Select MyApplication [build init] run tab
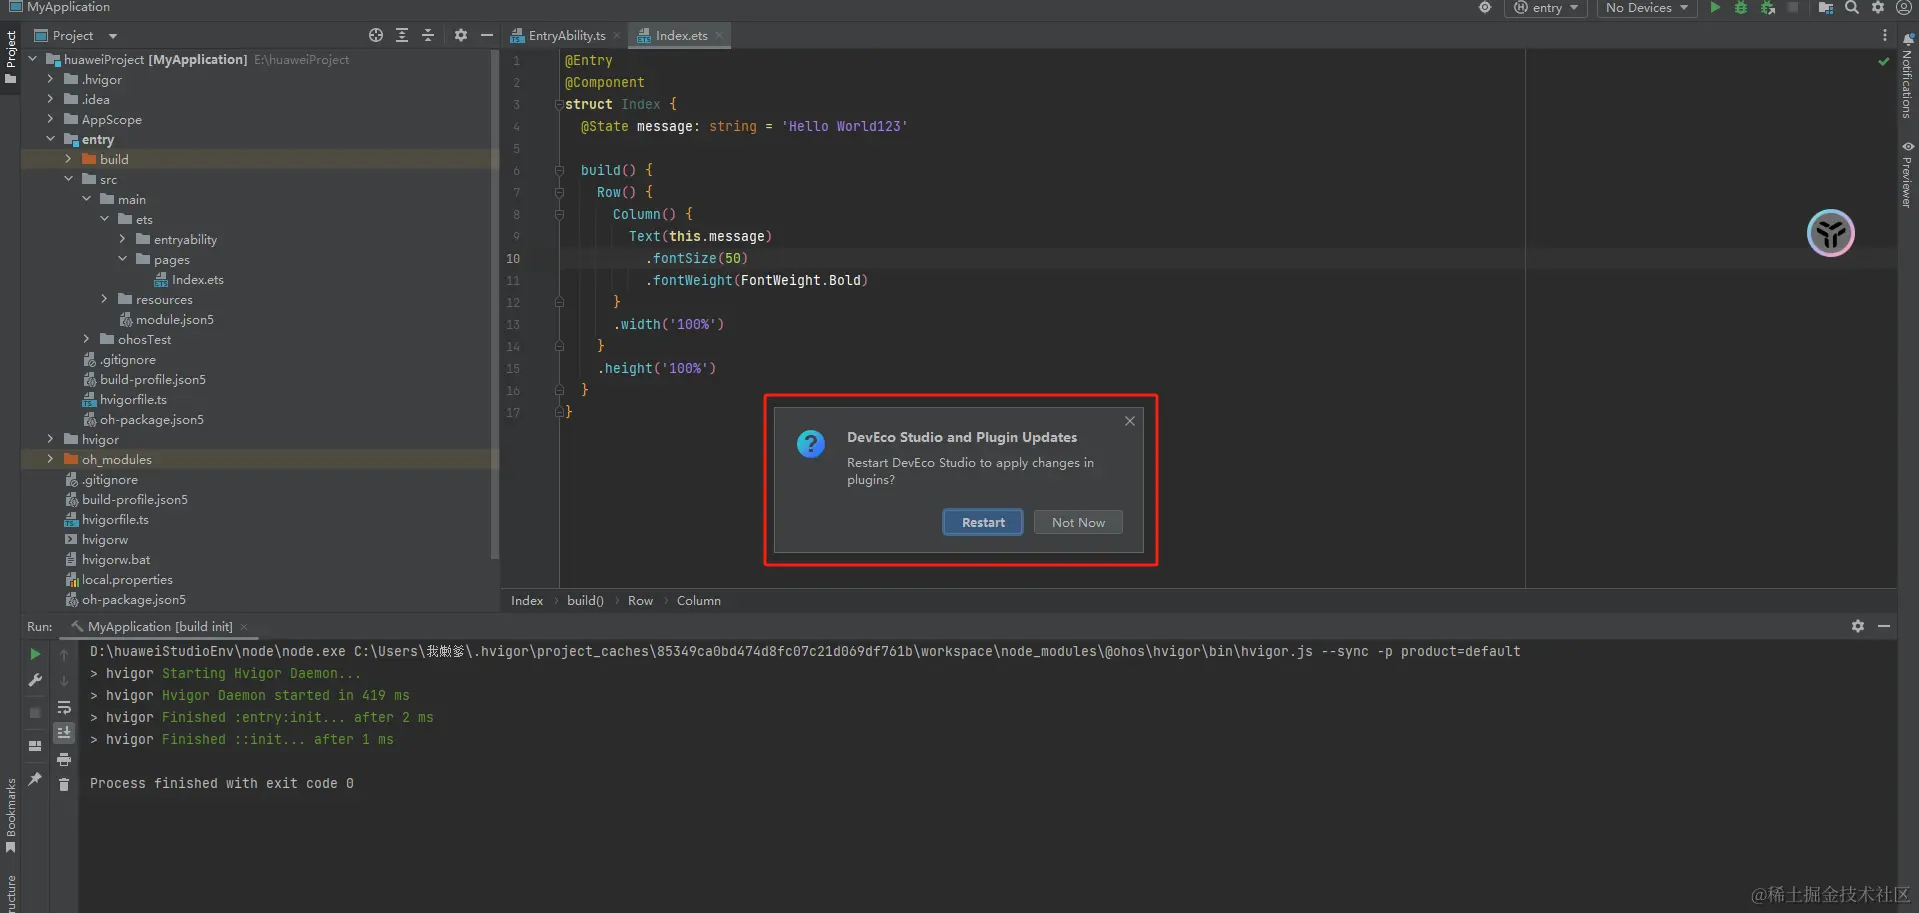The width and height of the screenshot is (1919, 913). coord(159,627)
